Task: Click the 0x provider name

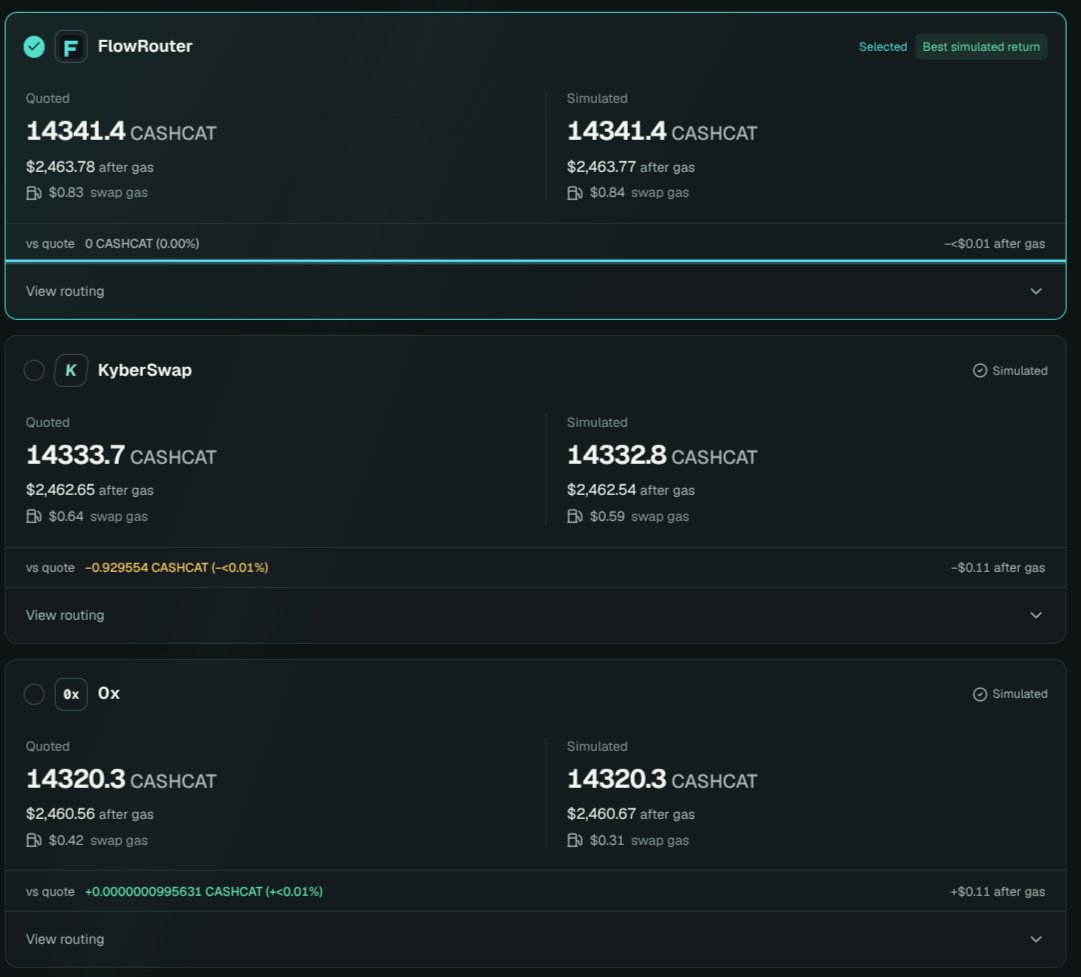Action: coord(109,694)
